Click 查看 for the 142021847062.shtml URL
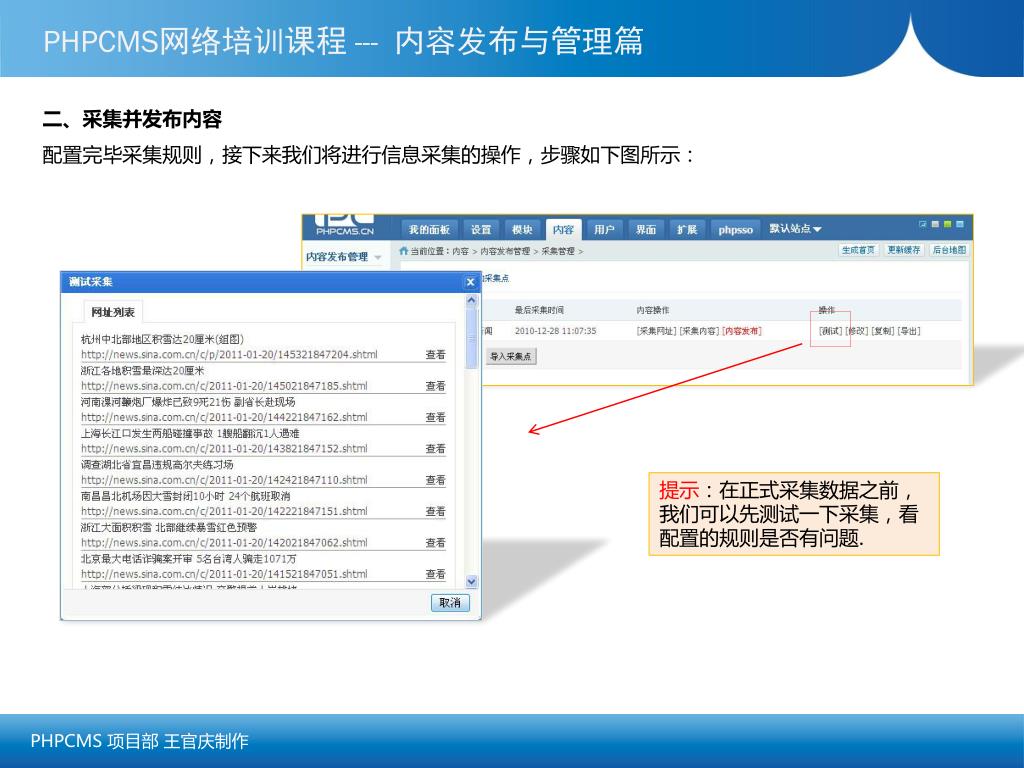The image size is (1024, 768). pos(435,543)
